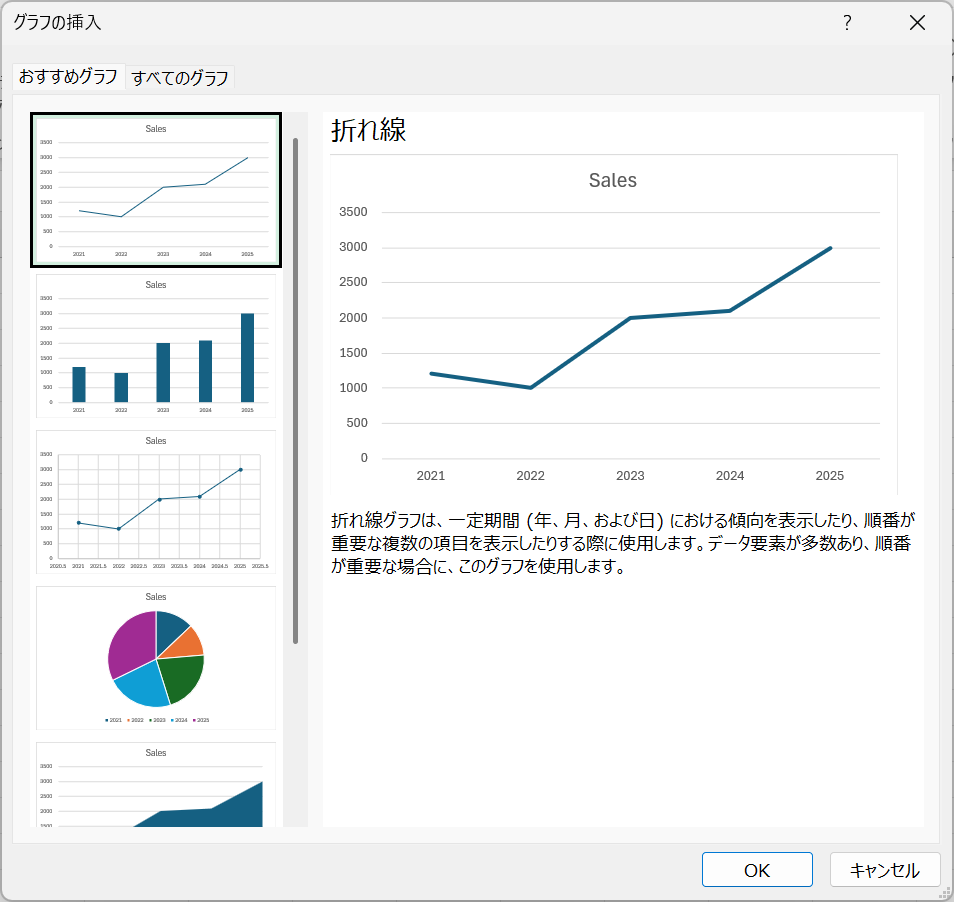Switch to the すべてのグラフ tab

[181, 77]
